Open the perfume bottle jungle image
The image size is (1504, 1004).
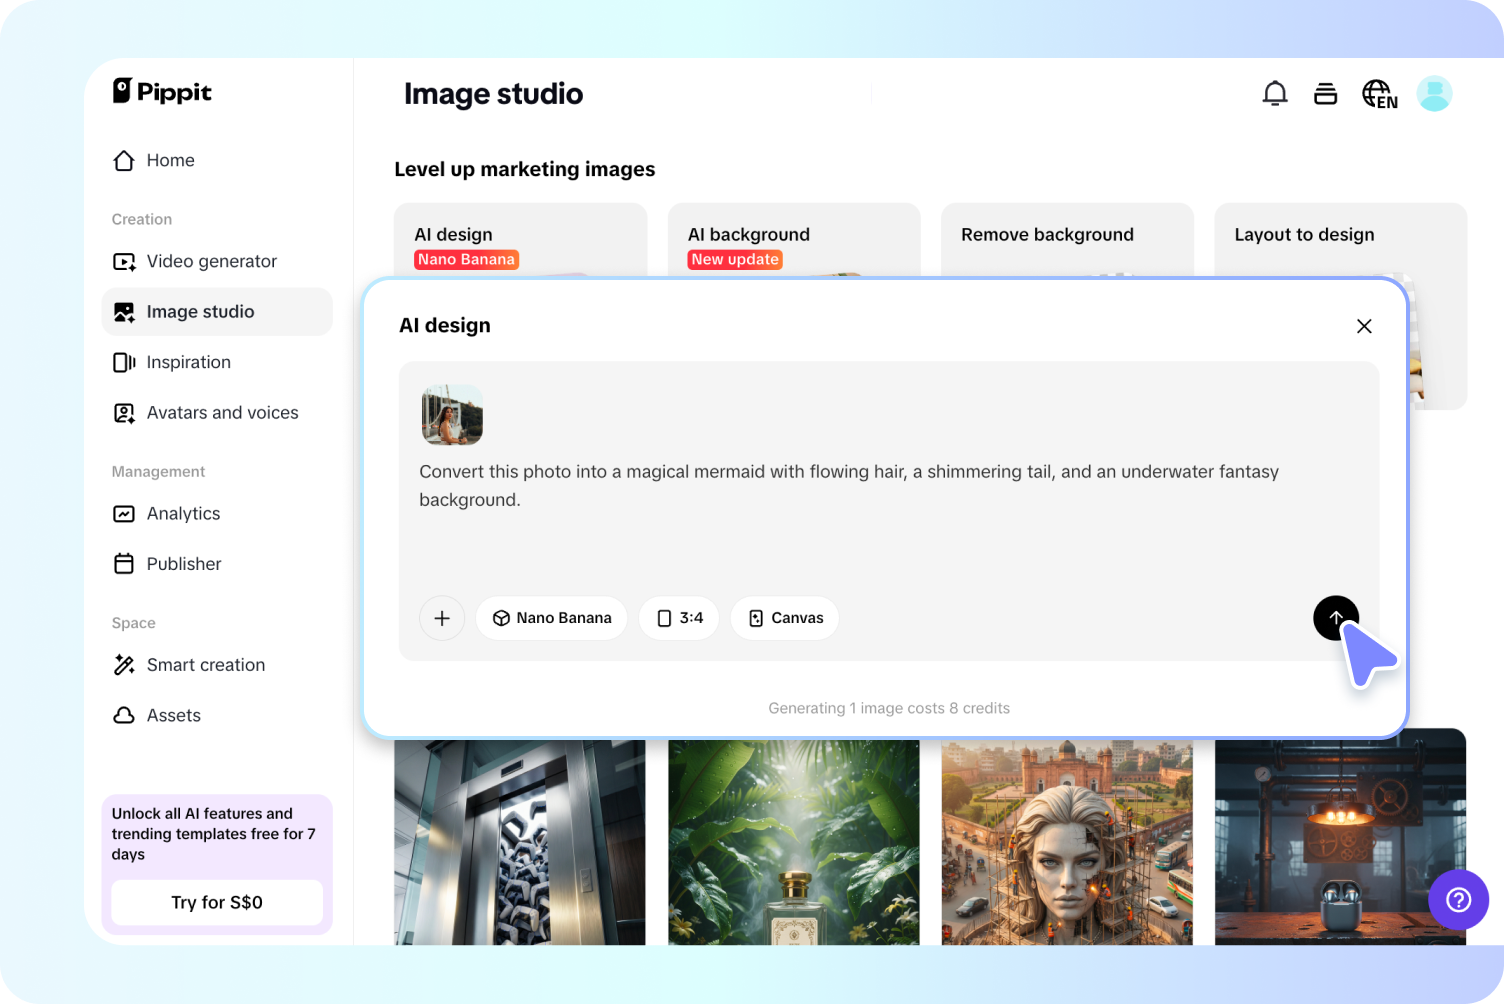794,842
